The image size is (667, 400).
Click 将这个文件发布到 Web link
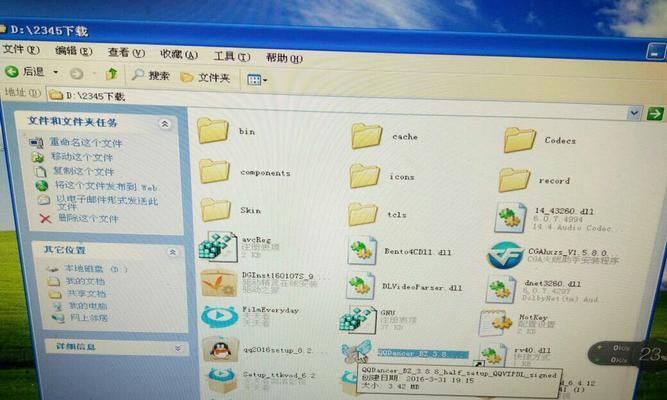[106, 186]
